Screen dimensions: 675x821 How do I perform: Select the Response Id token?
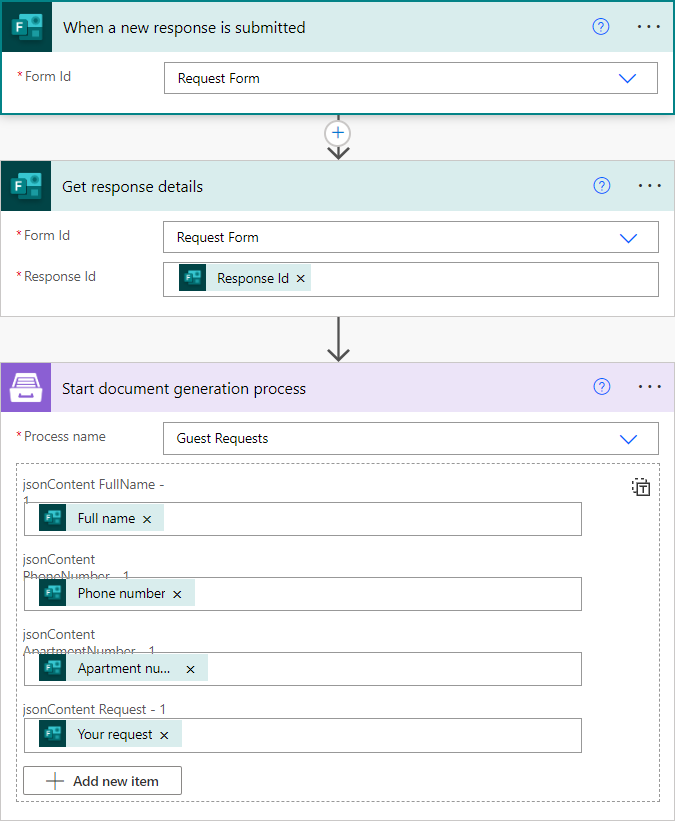[245, 278]
